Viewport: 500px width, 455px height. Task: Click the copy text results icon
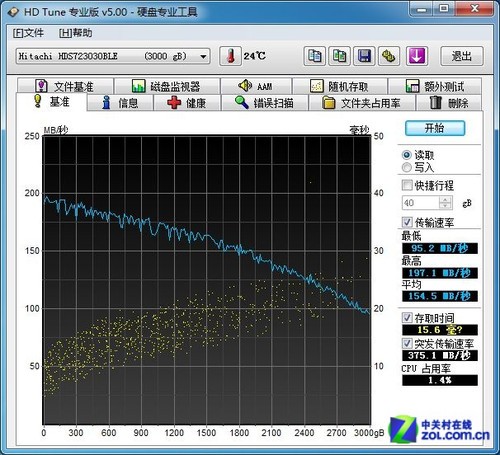[x=314, y=56]
